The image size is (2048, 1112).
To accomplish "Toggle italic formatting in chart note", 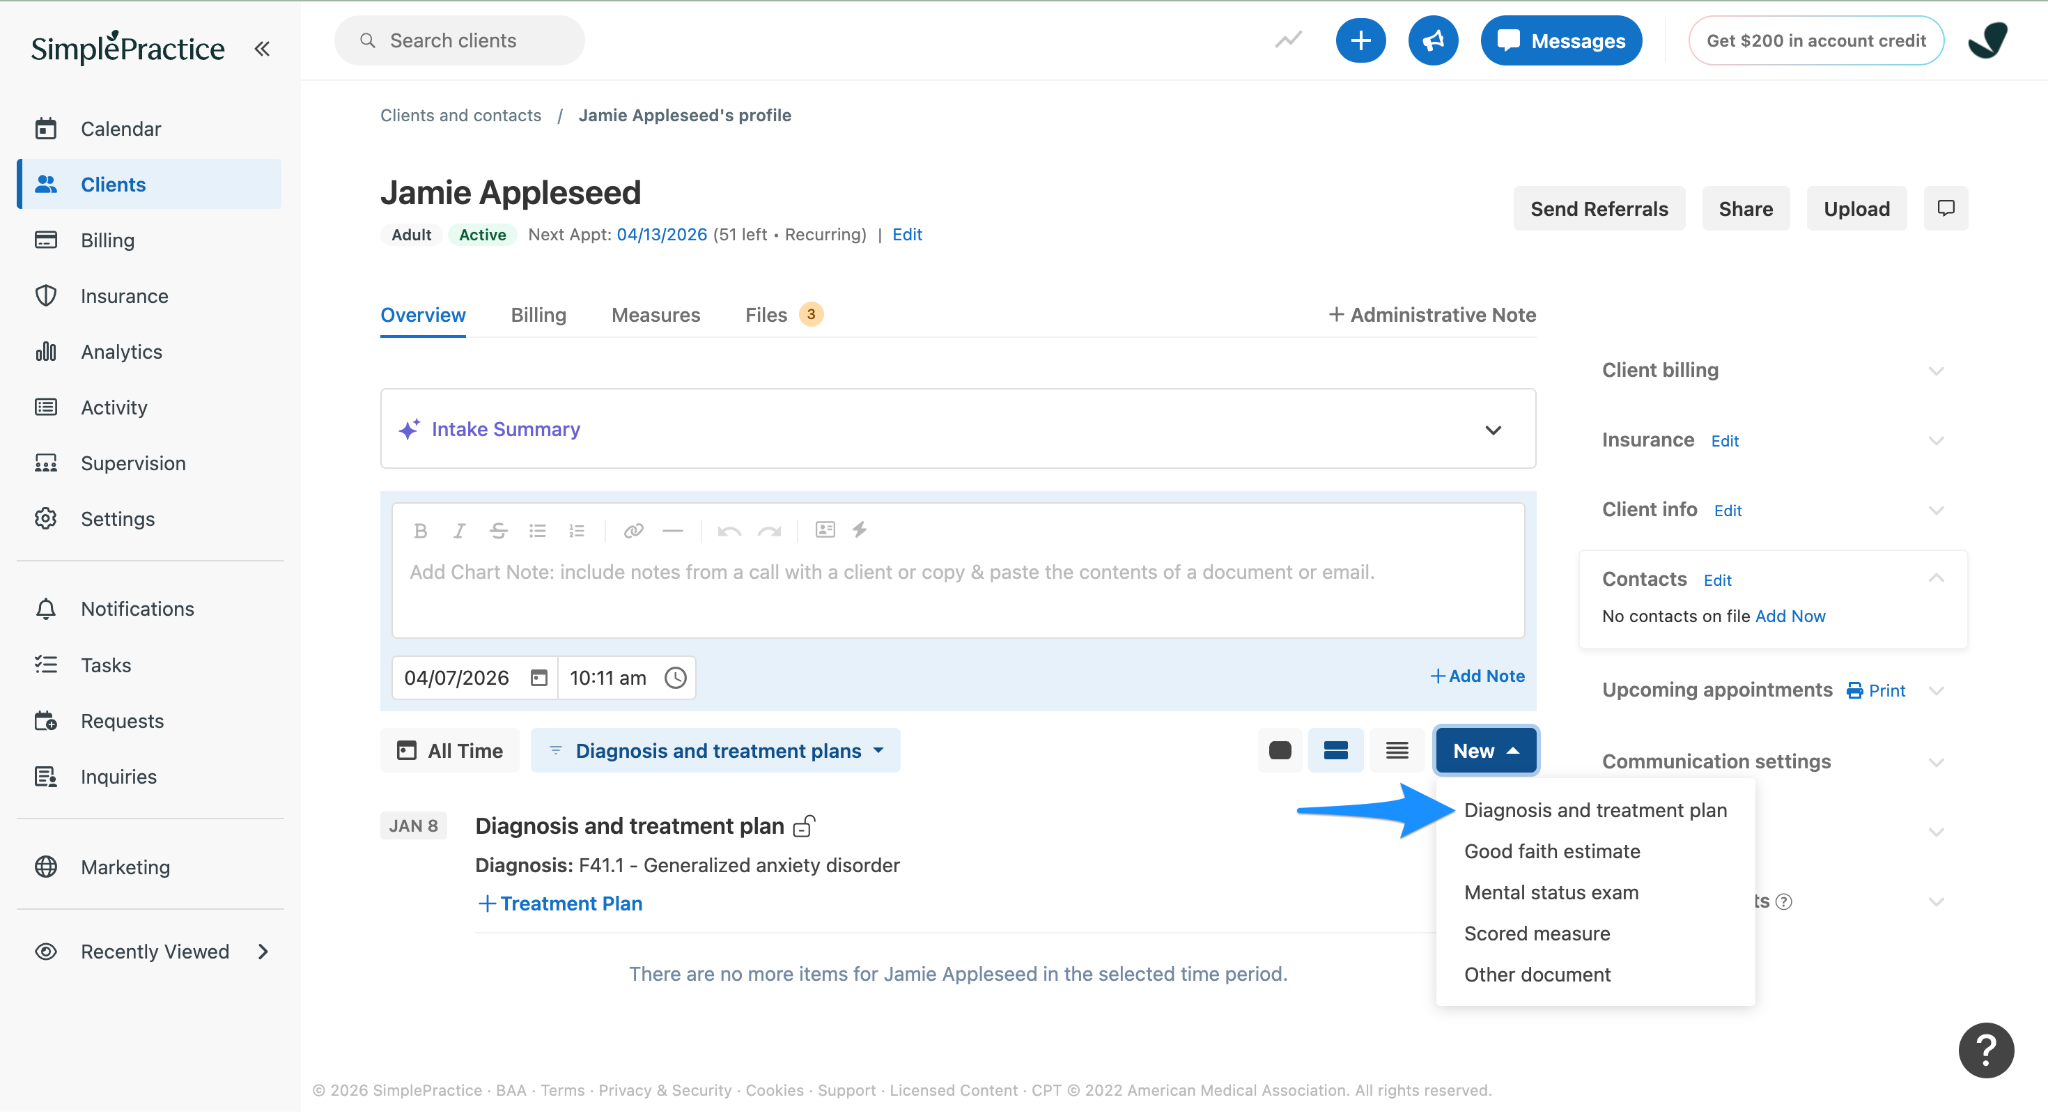I will 459,530.
